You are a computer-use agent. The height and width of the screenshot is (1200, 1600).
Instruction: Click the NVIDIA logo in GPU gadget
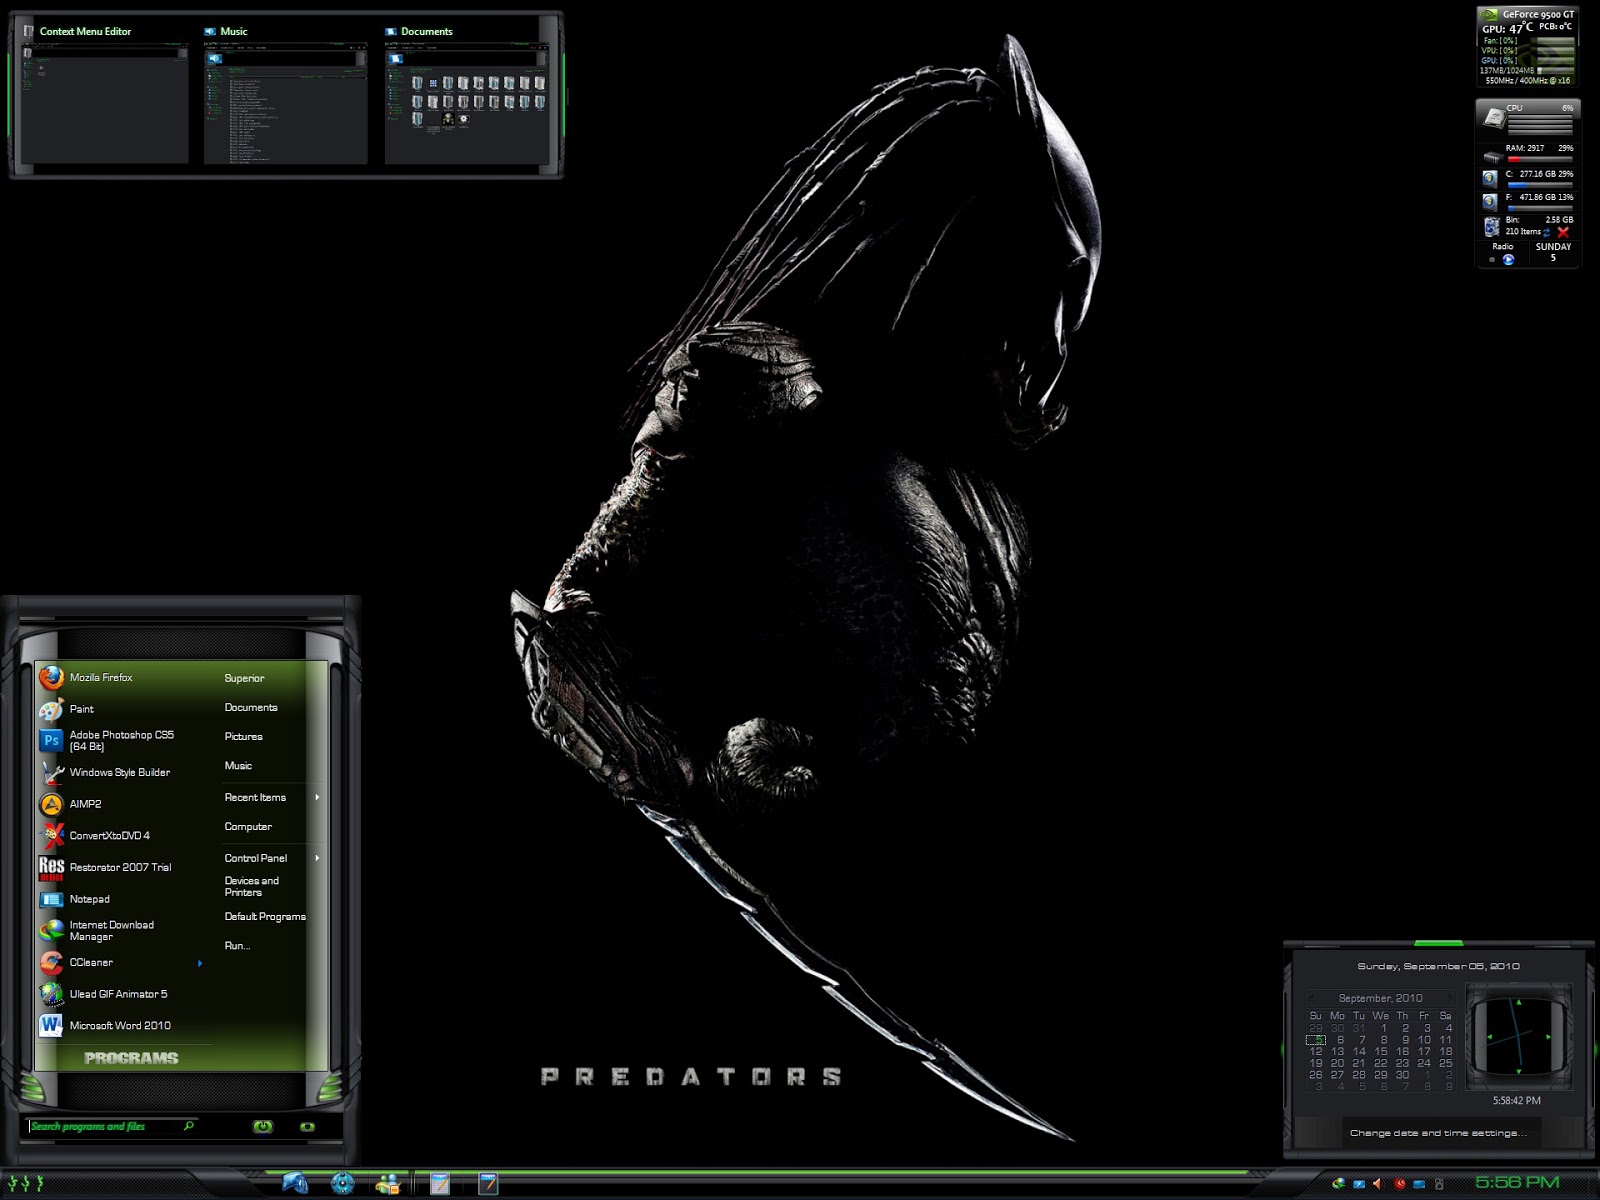tap(1489, 15)
